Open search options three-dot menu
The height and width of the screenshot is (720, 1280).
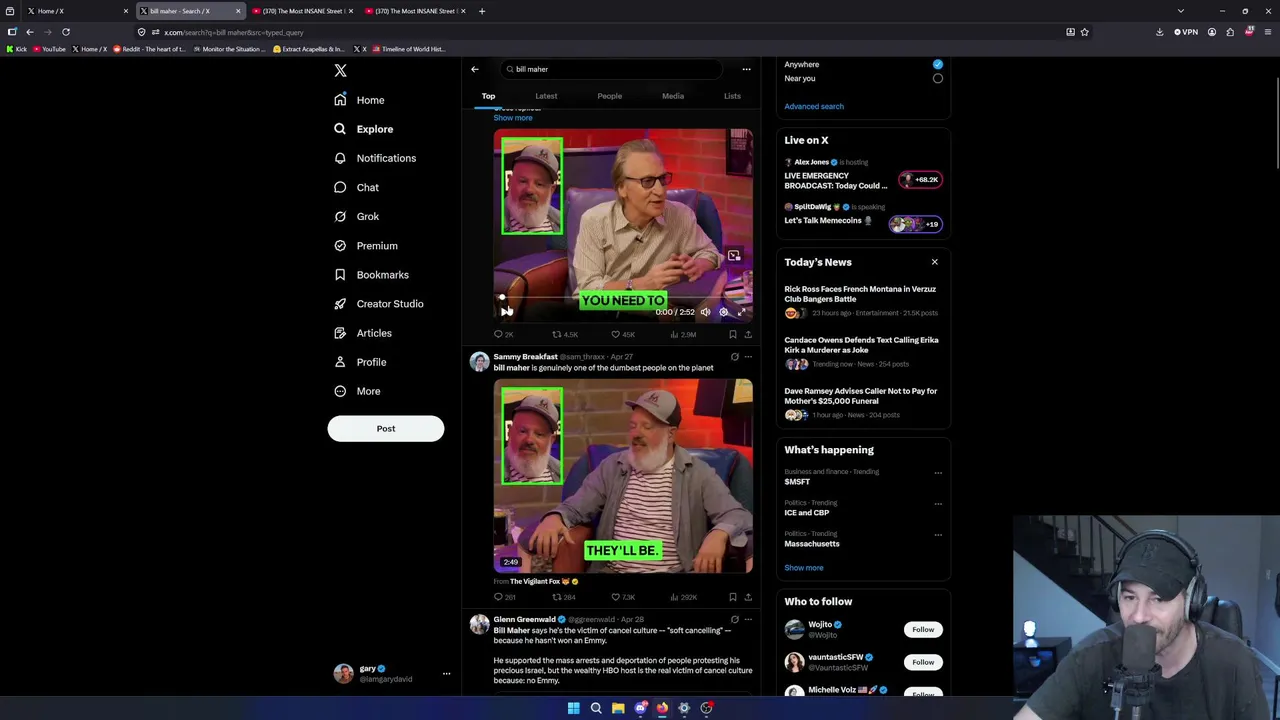(746, 69)
